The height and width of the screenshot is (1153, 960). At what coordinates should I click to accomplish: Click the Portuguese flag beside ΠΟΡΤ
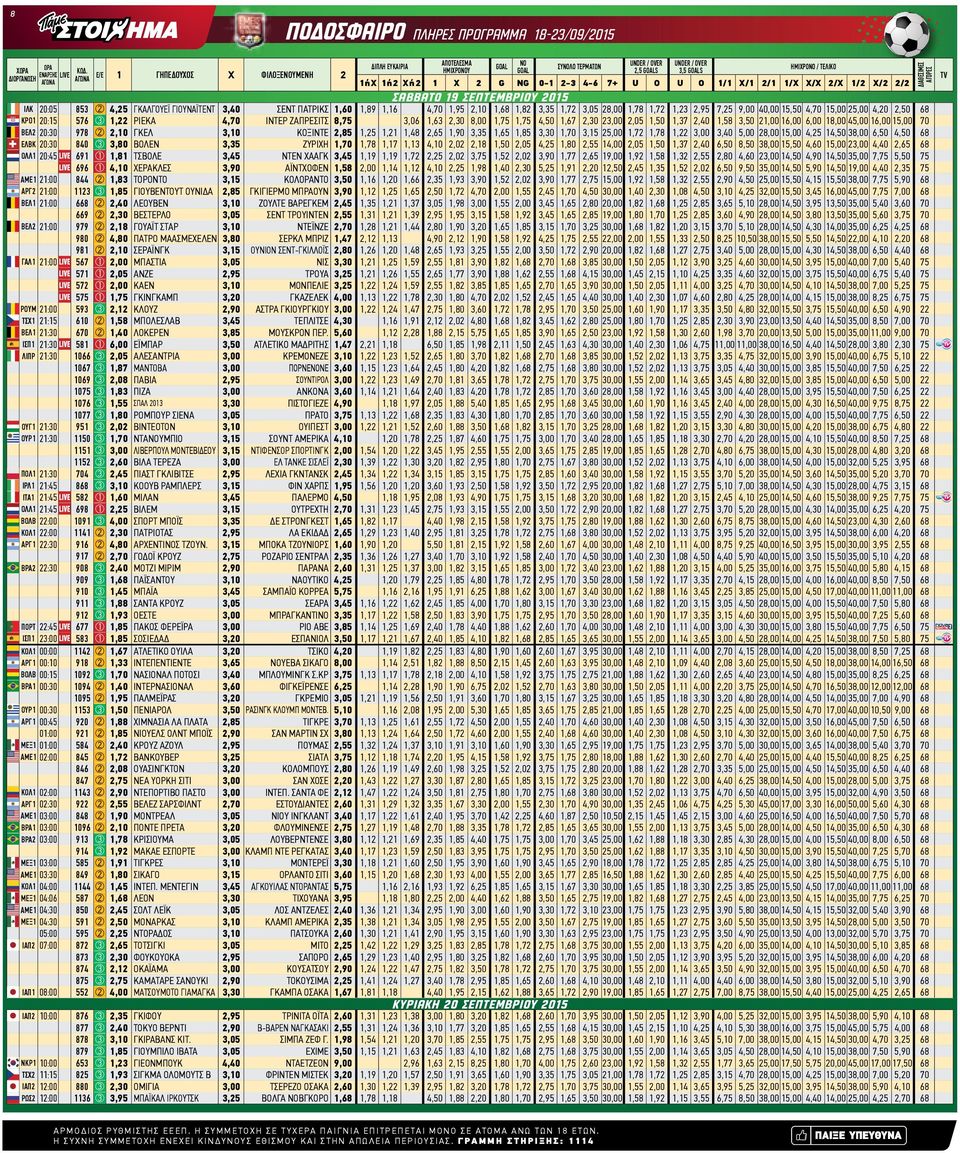(12, 627)
